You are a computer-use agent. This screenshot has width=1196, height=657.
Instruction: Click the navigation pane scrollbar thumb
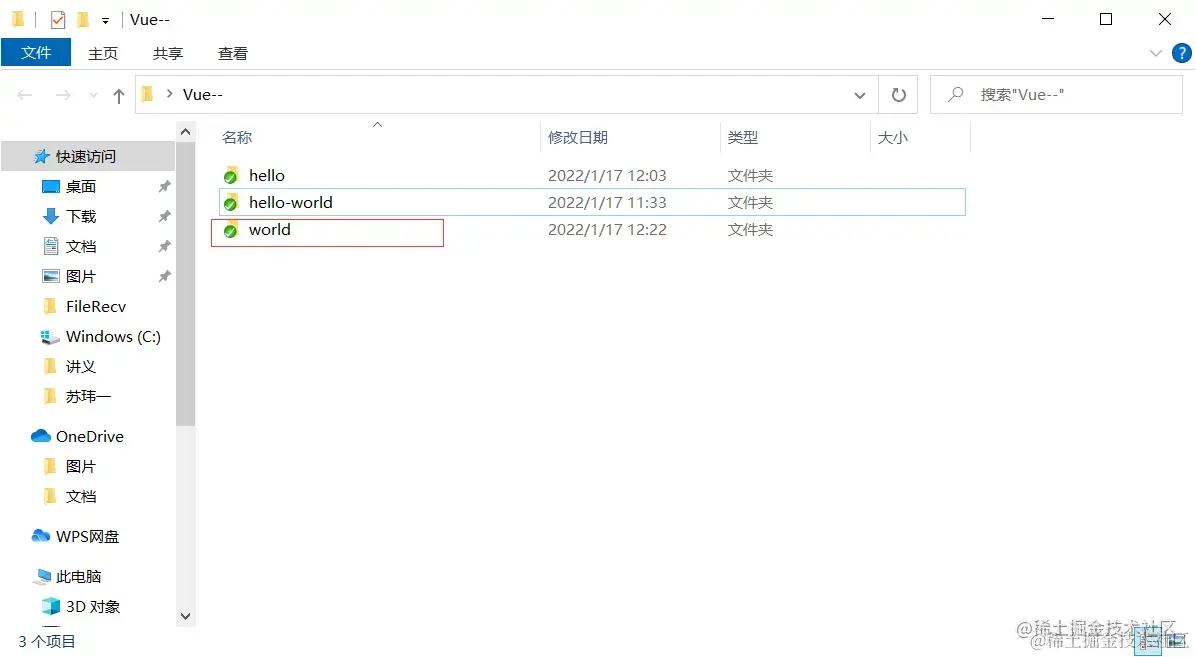click(x=185, y=284)
